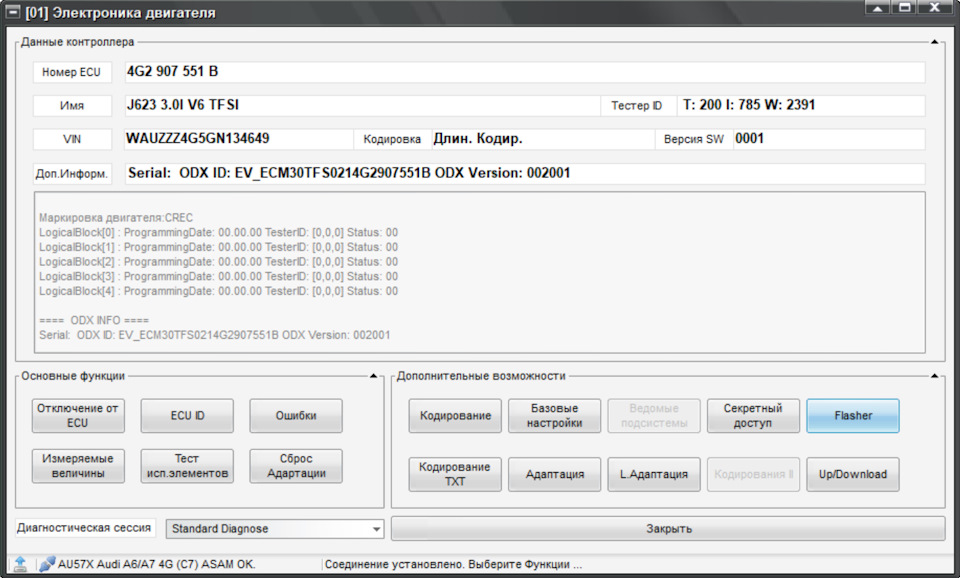
Task: Open the Диагностическая сессия dropdown
Action: pos(377,529)
